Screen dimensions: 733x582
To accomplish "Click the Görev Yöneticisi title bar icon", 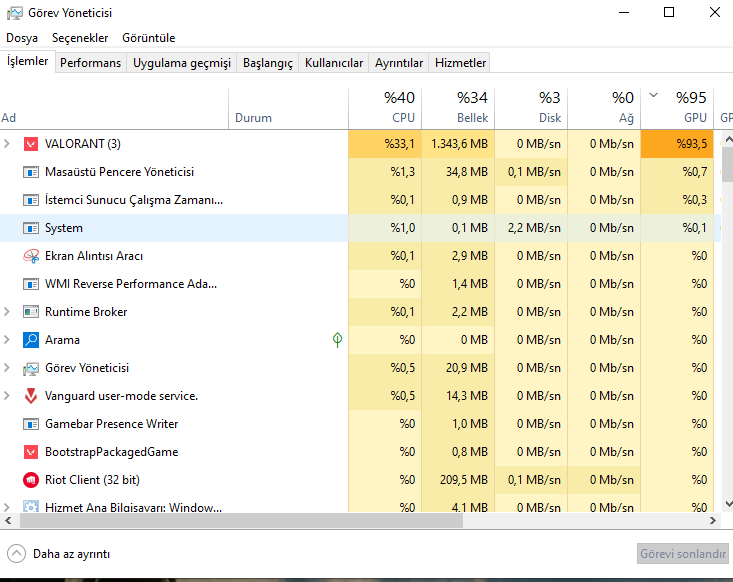I will tap(14, 13).
